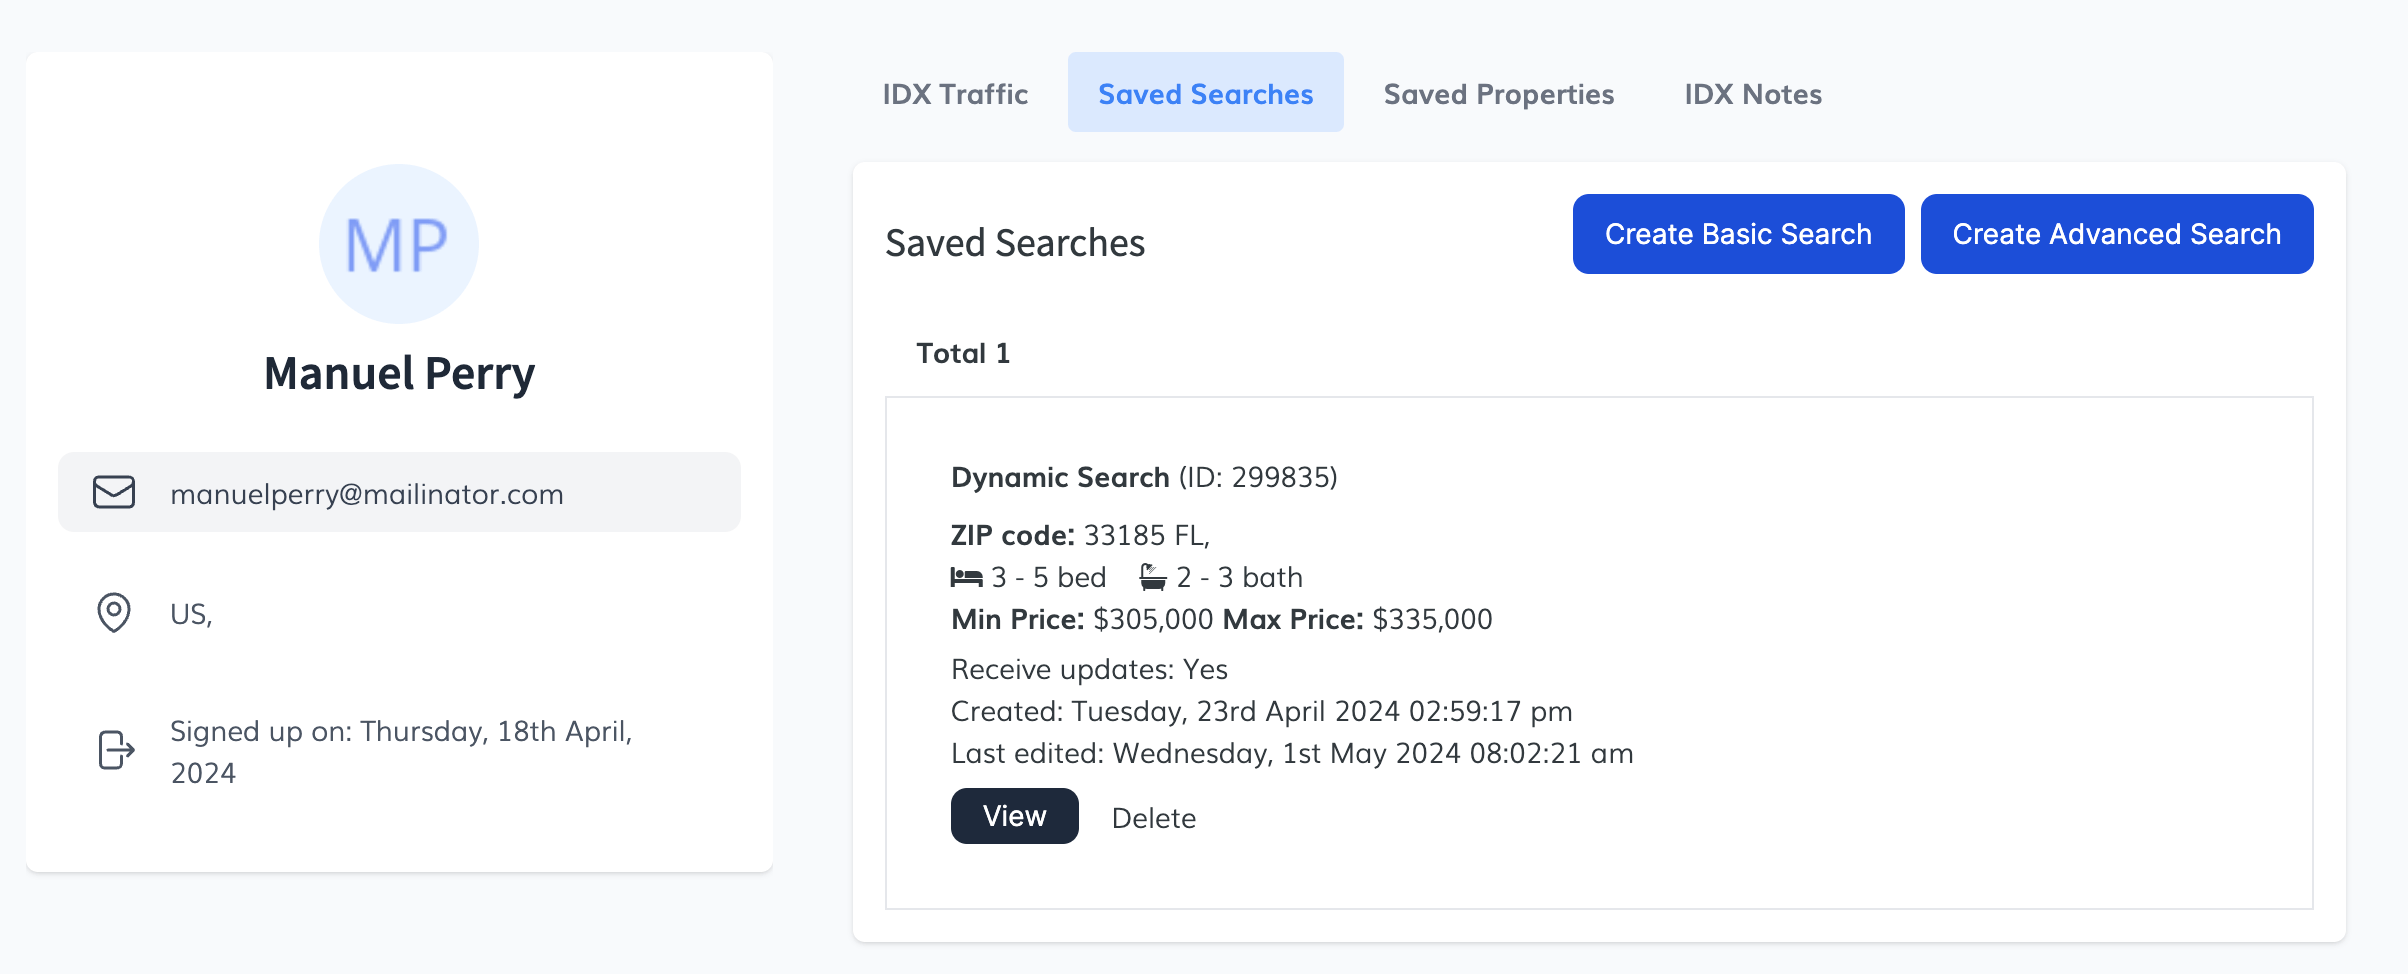Click the location pin icon
This screenshot has height=974, width=2408.
click(x=114, y=612)
